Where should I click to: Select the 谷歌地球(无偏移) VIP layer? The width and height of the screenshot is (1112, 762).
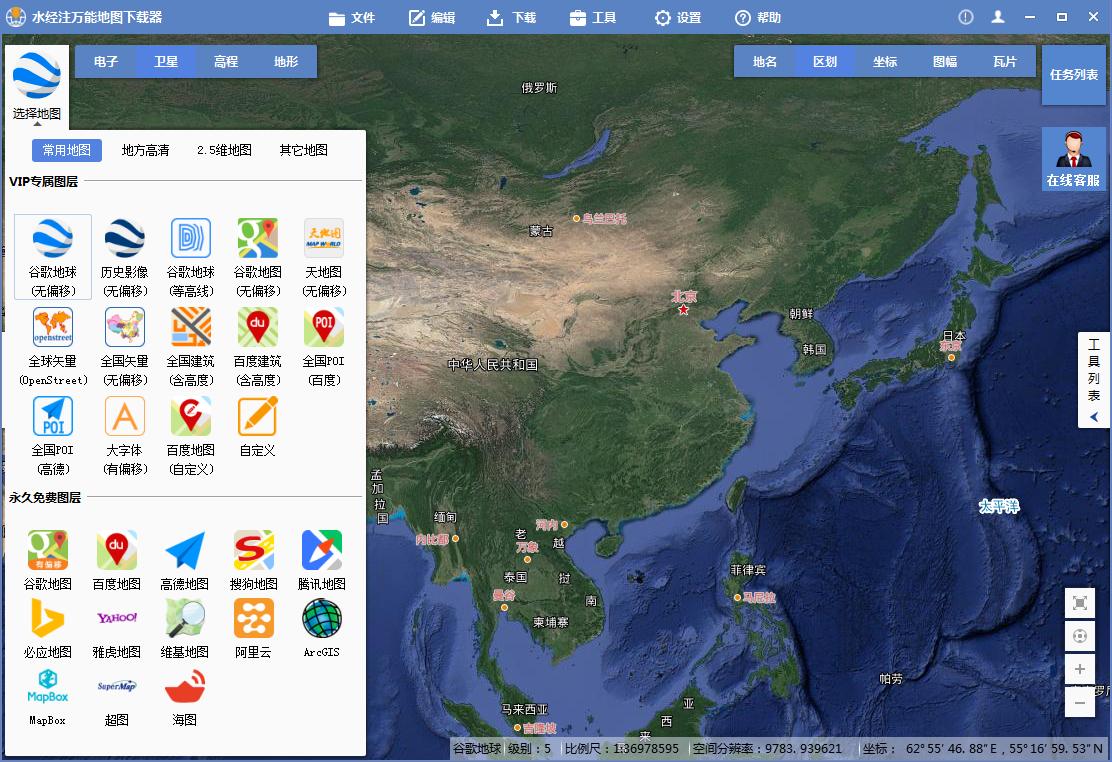pyautogui.click(x=52, y=256)
